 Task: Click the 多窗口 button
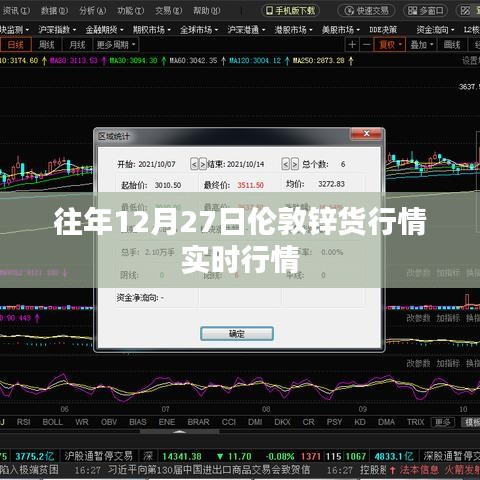pos(426,11)
